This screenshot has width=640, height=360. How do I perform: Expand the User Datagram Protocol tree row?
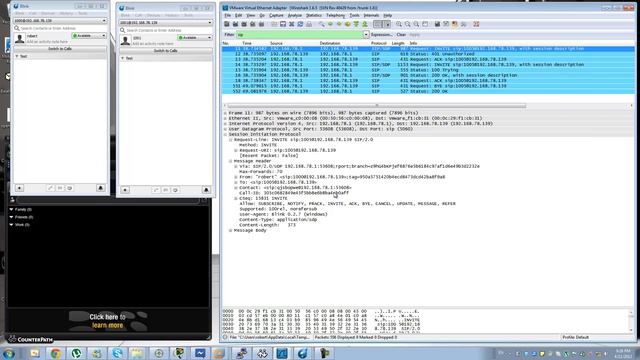pyautogui.click(x=225, y=129)
